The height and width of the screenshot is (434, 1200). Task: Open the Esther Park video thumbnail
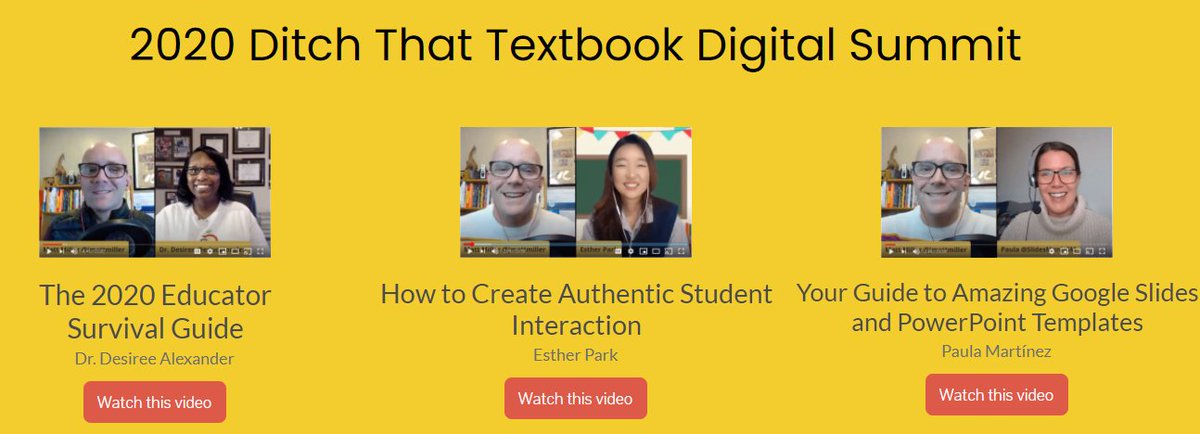(x=576, y=192)
